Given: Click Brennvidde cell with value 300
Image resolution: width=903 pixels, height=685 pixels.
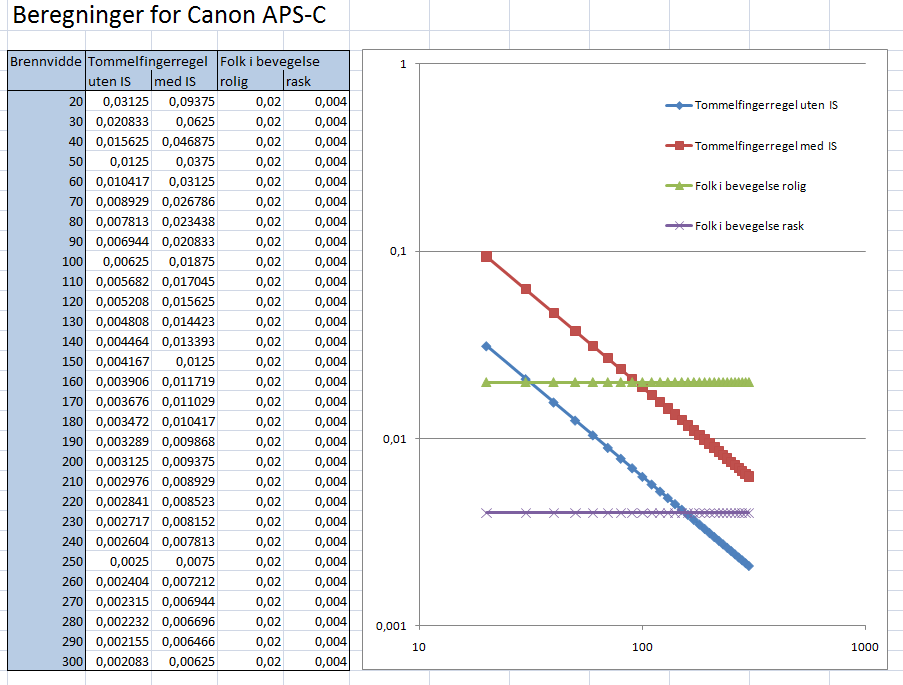Looking at the screenshot, I should pos(46,661).
